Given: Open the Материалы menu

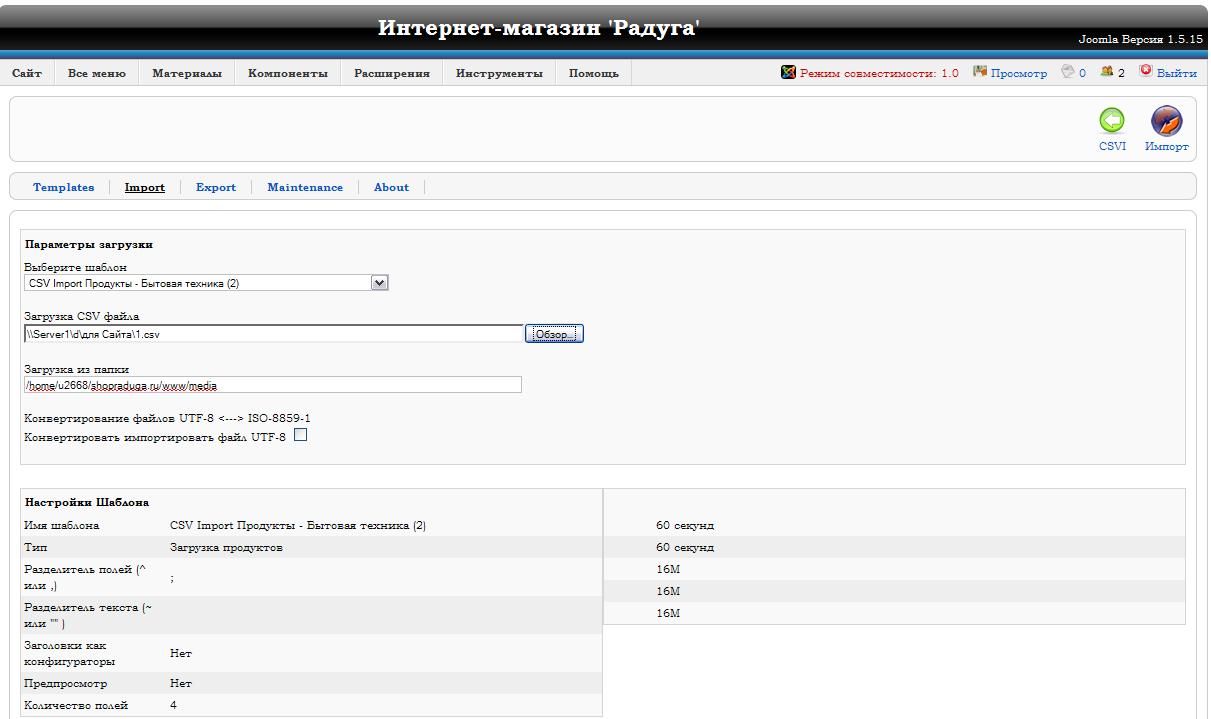Looking at the screenshot, I should pyautogui.click(x=187, y=74).
